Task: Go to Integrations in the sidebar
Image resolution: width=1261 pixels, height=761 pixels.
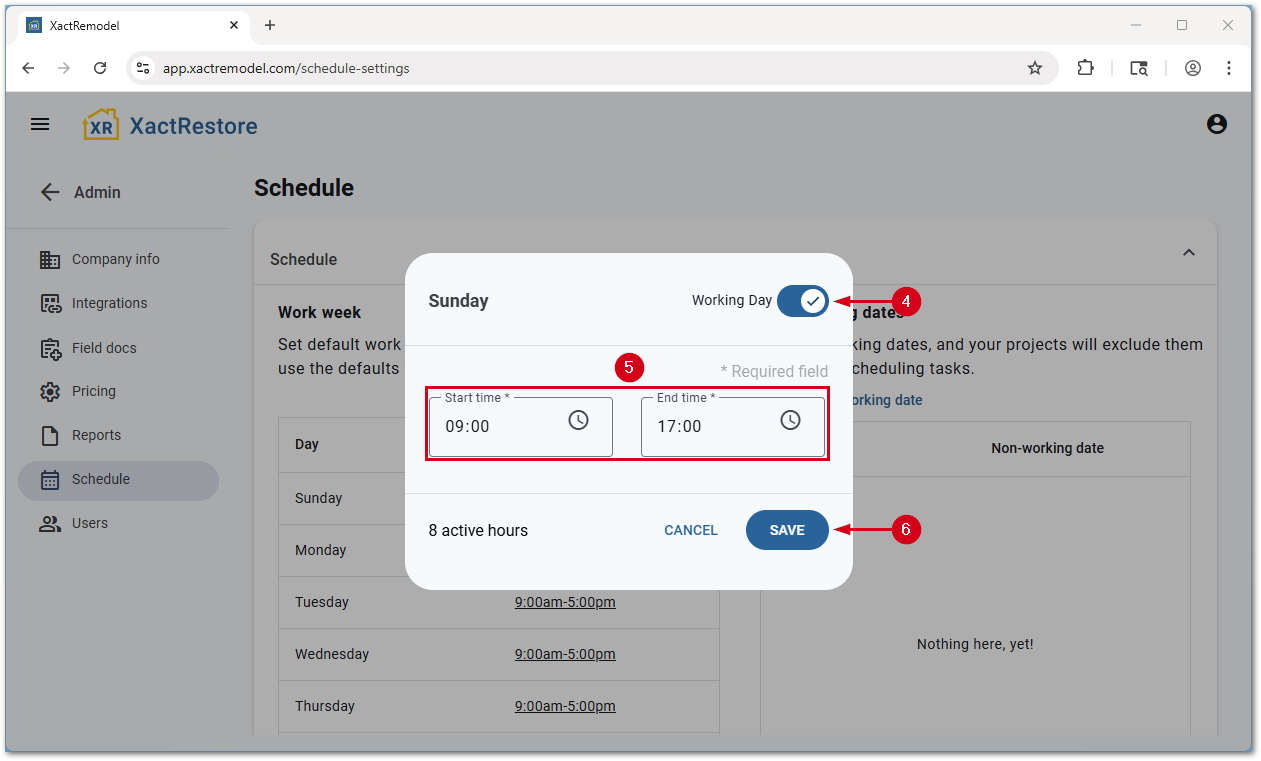Action: pos(109,303)
